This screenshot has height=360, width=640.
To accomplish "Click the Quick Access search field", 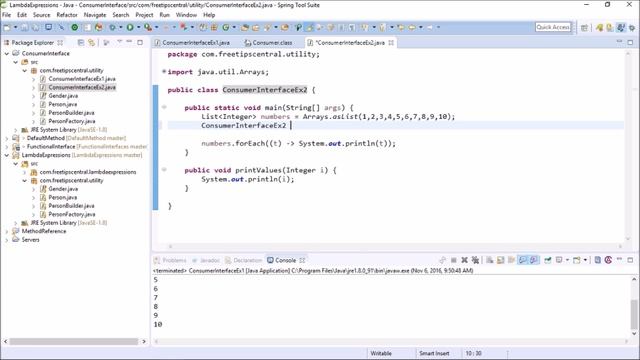I will click(553, 27).
